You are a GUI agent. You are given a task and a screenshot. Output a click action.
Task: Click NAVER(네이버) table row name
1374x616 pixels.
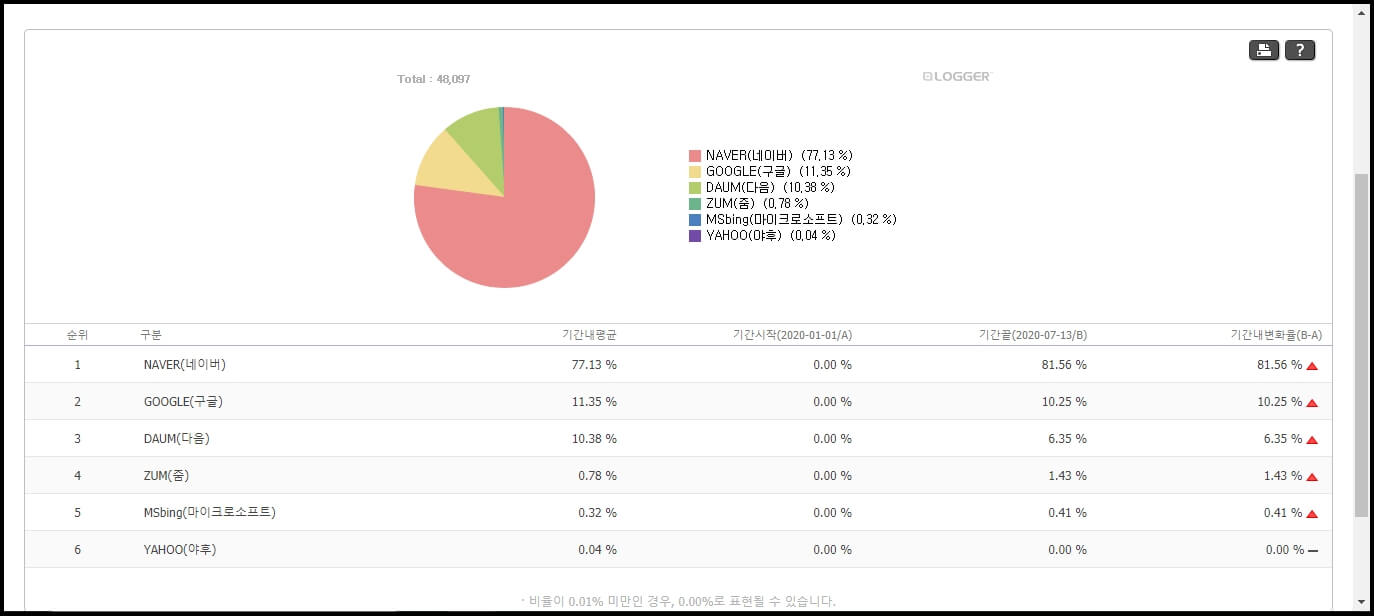tap(185, 365)
